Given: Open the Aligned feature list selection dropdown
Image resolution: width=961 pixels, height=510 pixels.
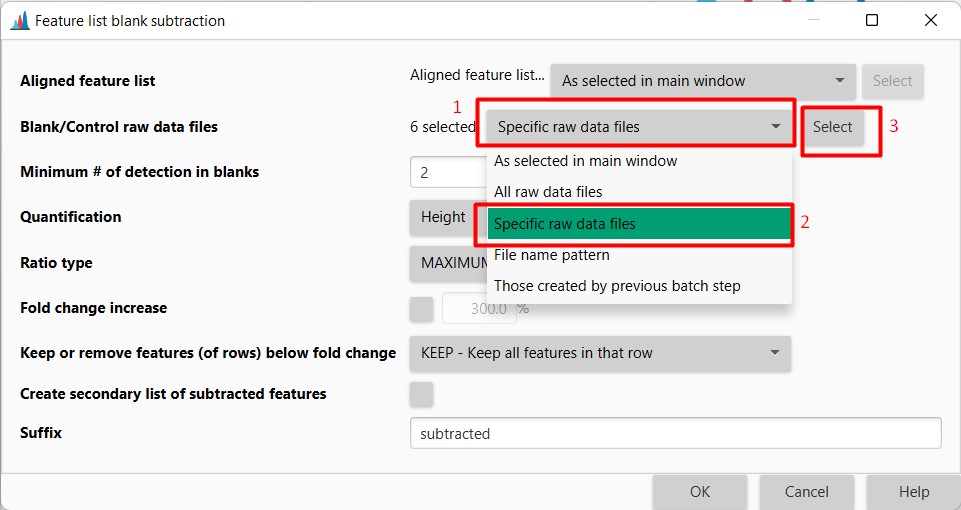Looking at the screenshot, I should pyautogui.click(x=702, y=81).
